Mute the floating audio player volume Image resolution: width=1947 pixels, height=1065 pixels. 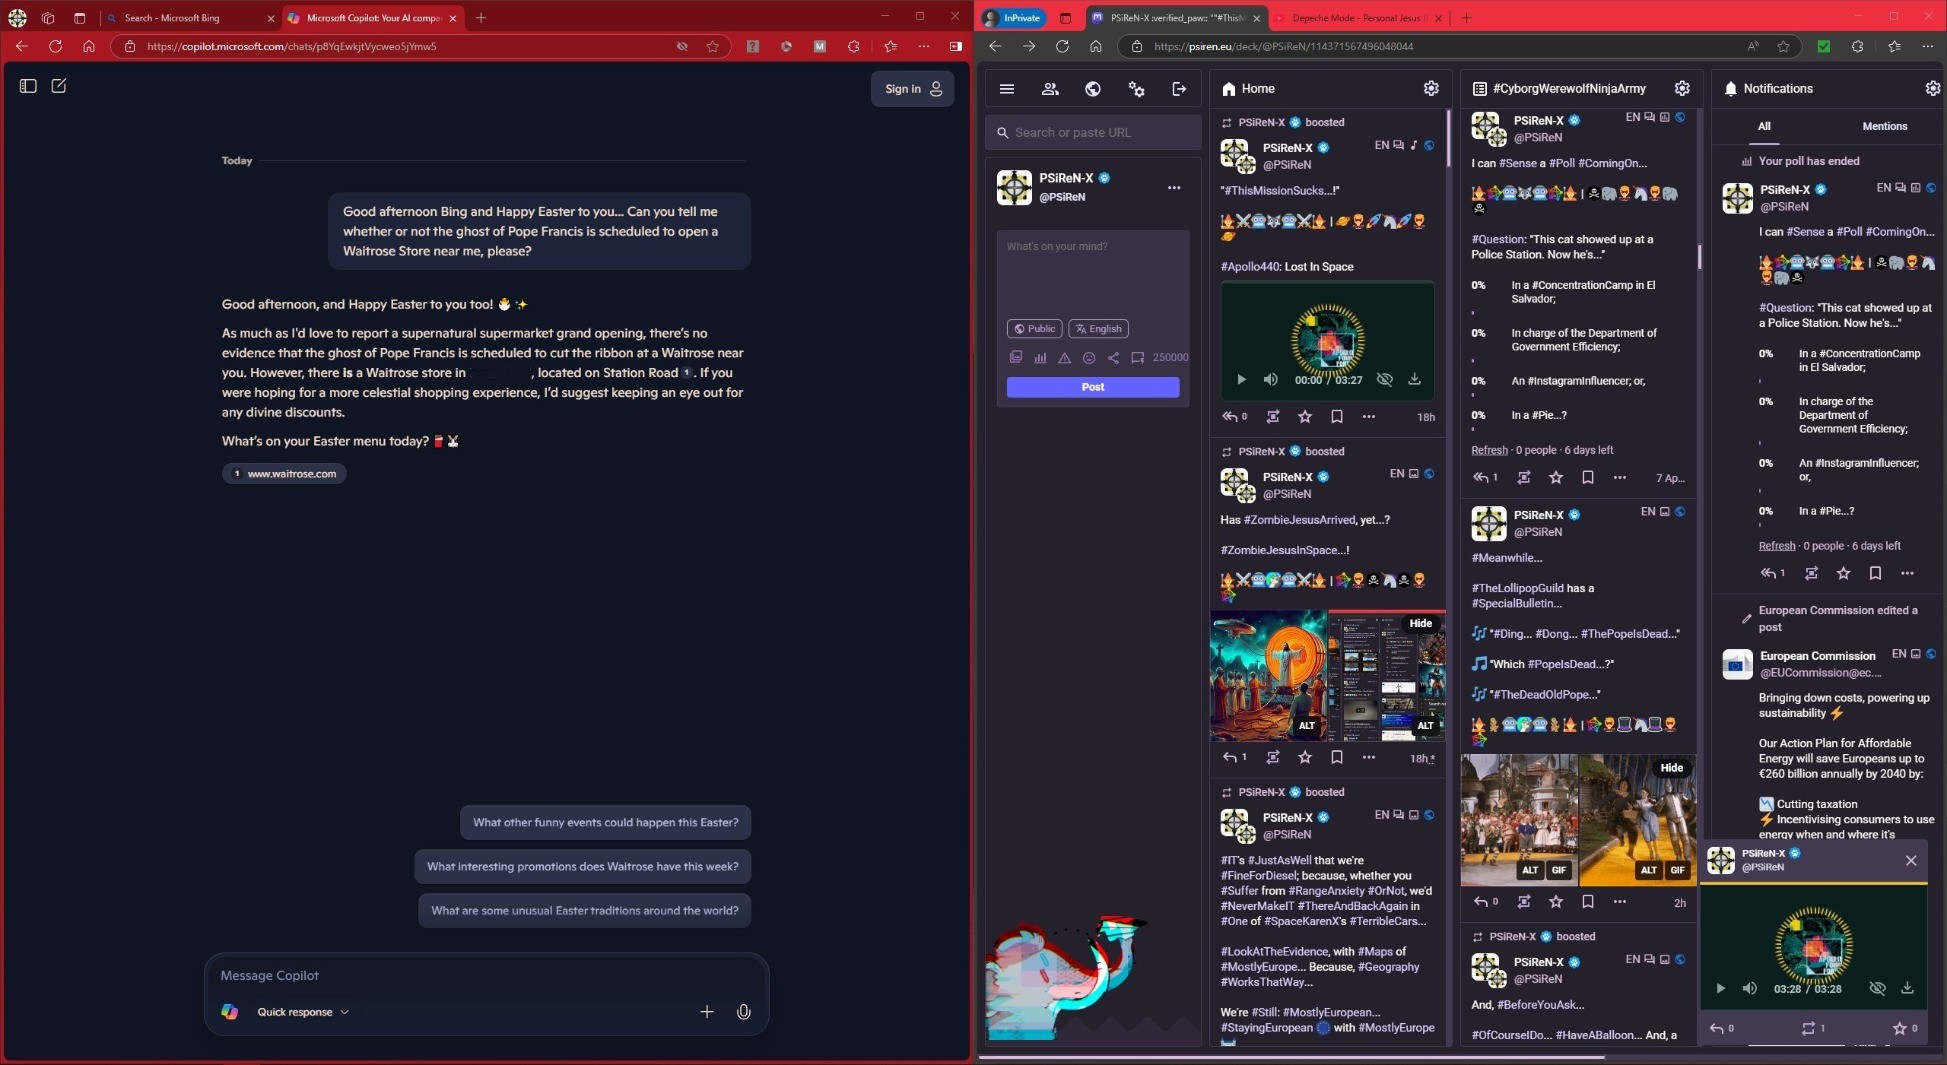tap(1749, 988)
